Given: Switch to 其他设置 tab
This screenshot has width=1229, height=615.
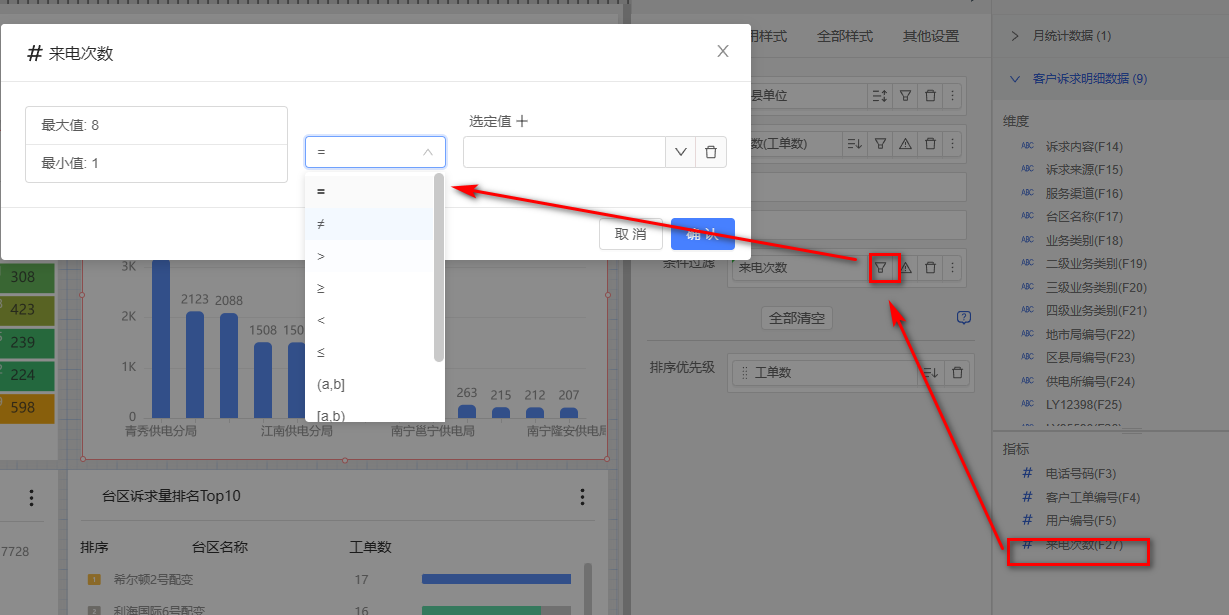Looking at the screenshot, I should (x=930, y=36).
